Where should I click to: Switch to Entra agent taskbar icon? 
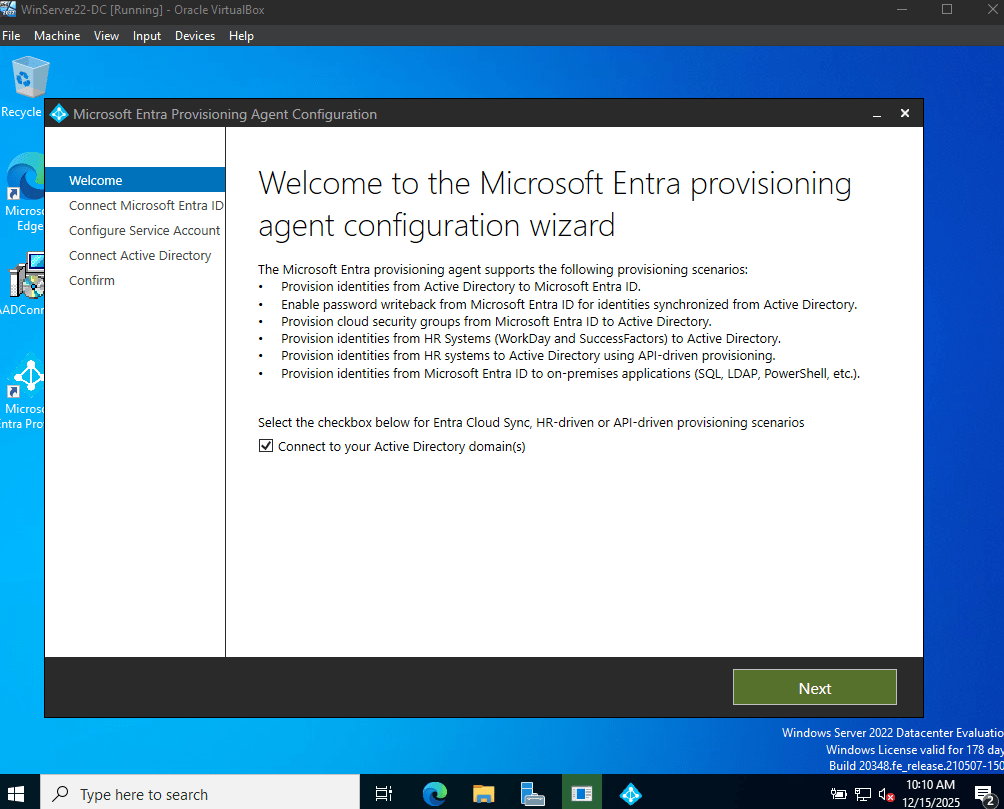[x=631, y=794]
